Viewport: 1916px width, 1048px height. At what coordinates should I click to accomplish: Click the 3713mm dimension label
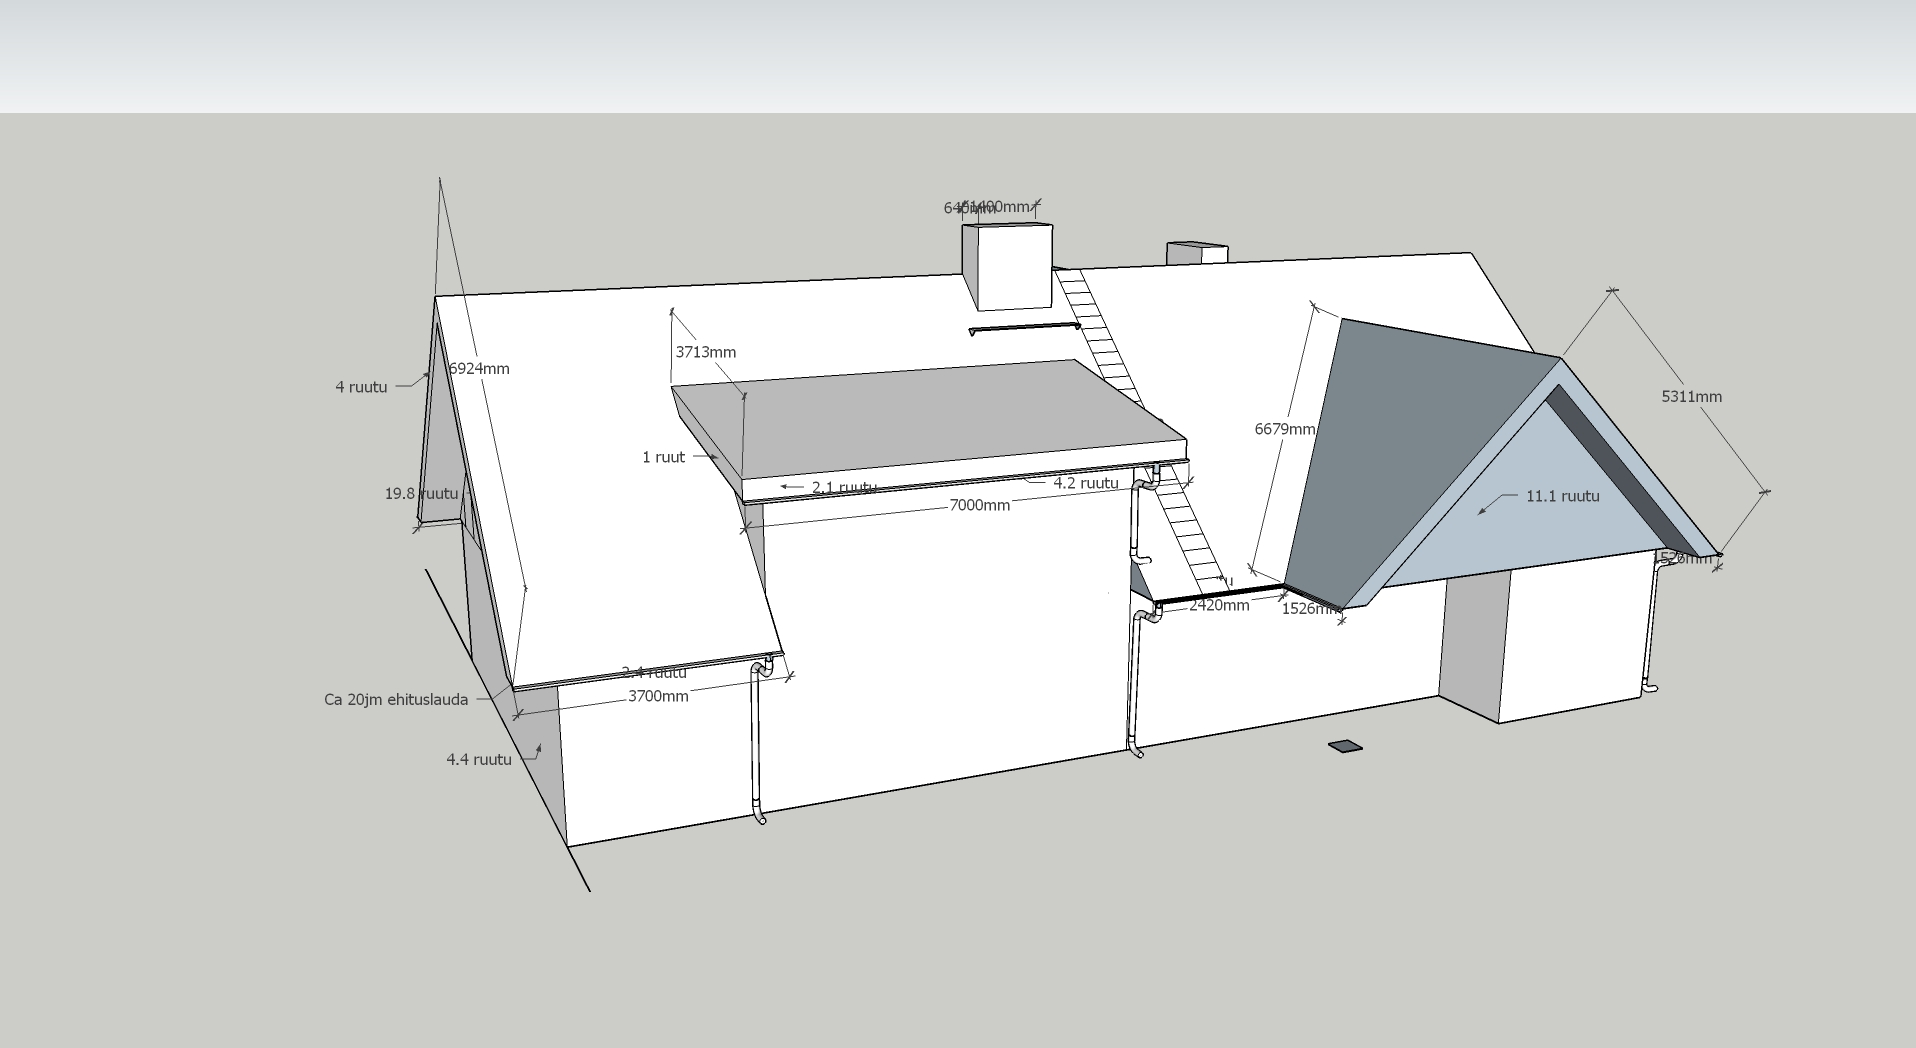705,352
